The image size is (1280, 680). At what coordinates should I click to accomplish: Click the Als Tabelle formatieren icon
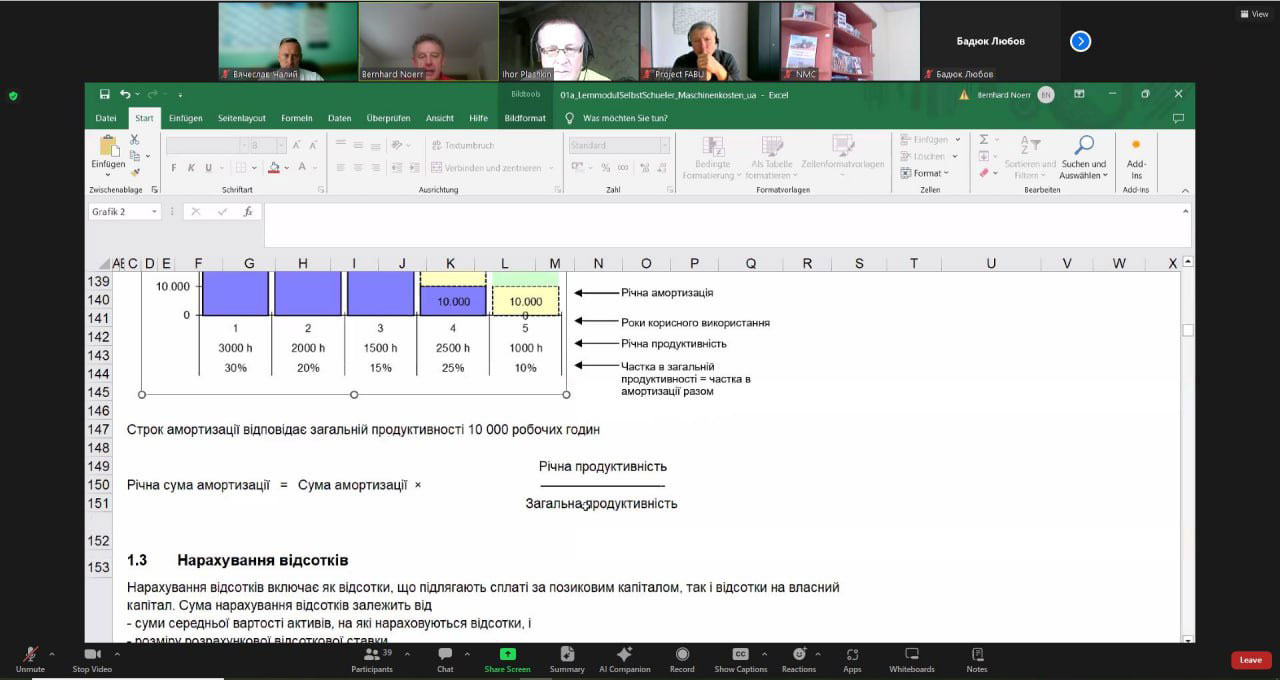point(772,146)
